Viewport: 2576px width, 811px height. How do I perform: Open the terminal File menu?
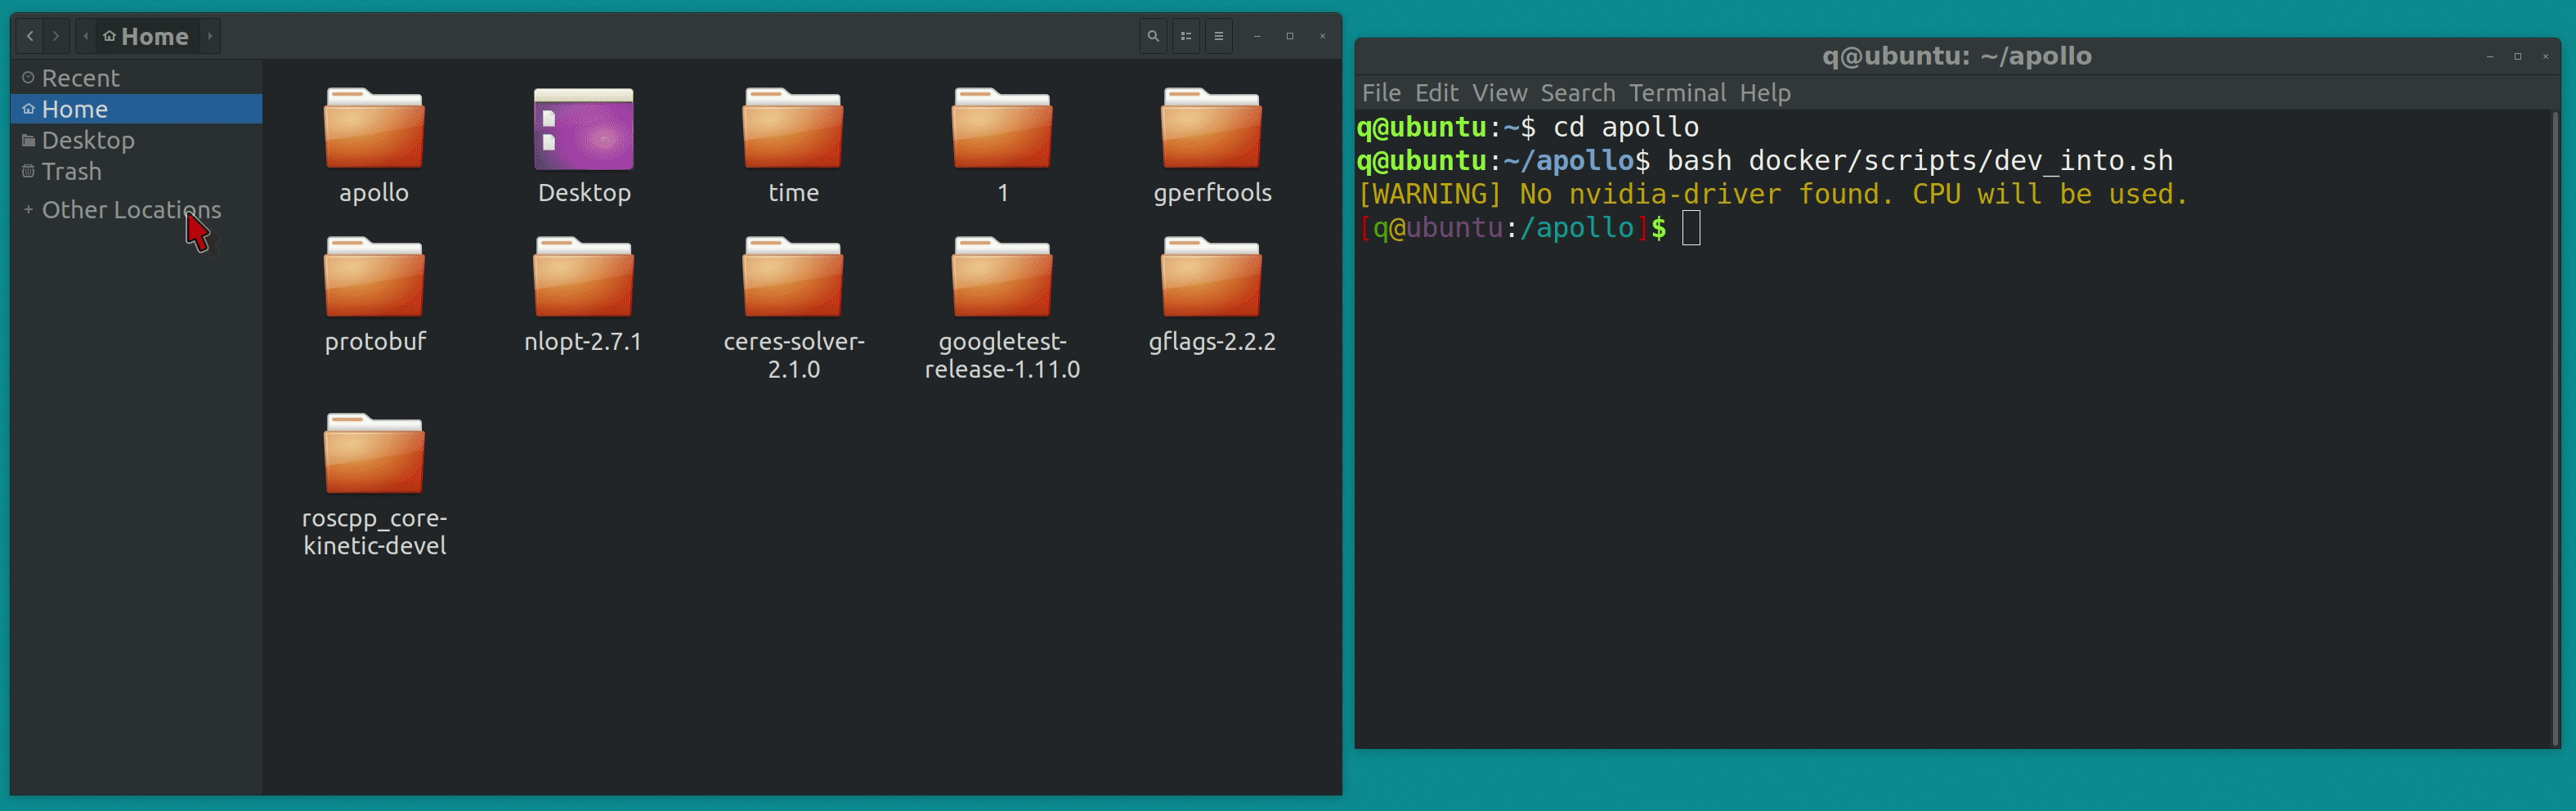coord(1381,93)
